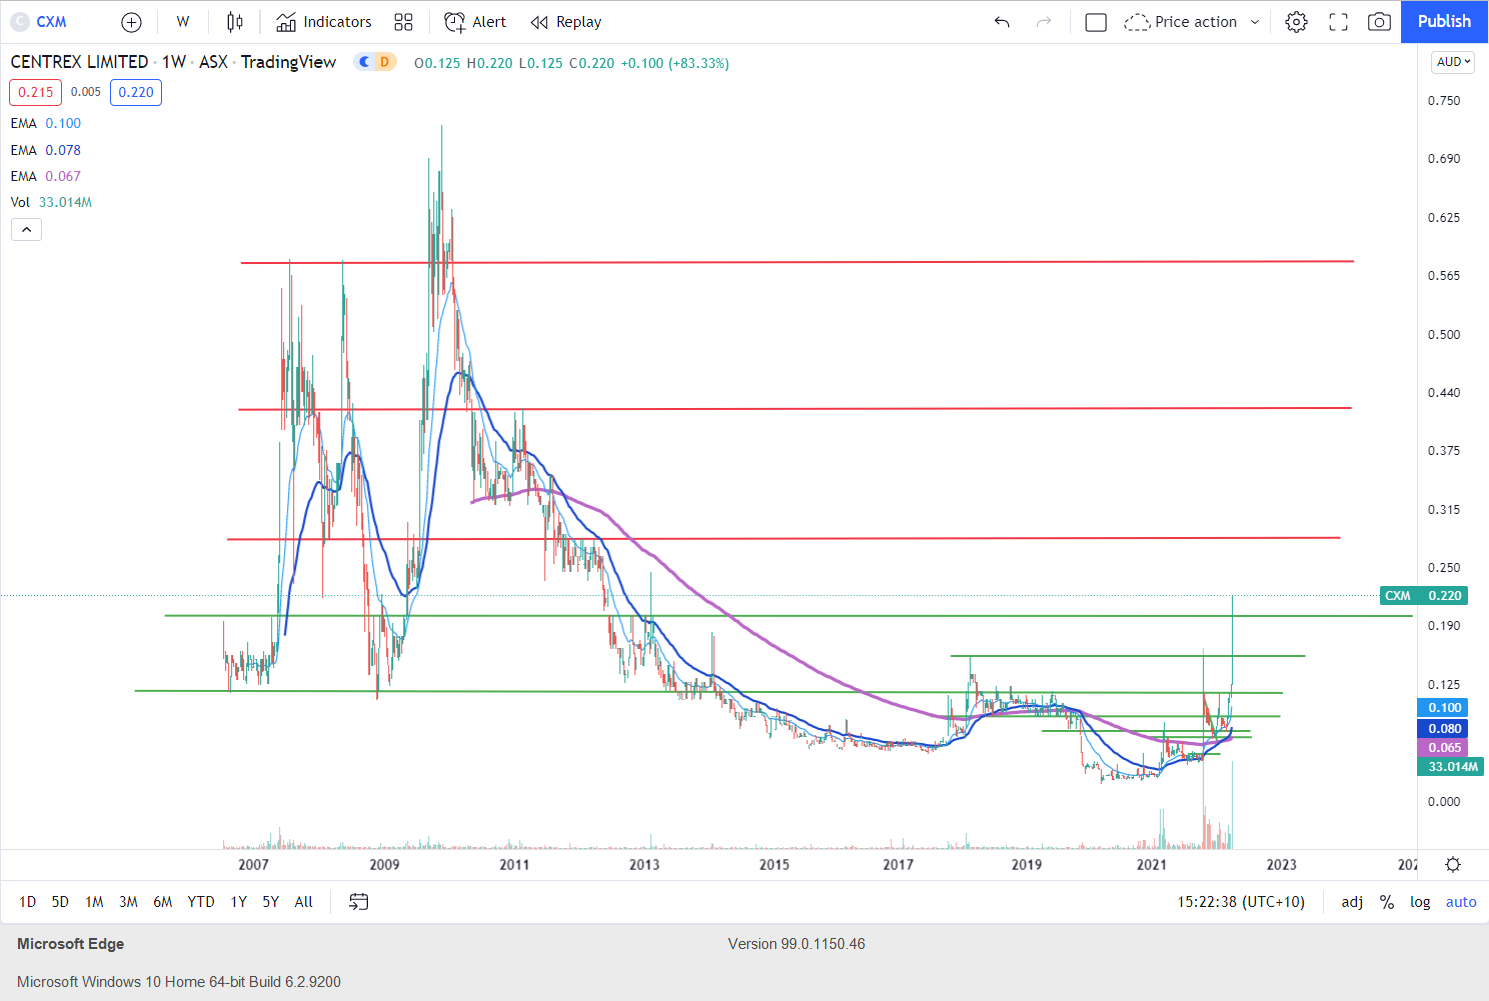
Task: Set range to 1M
Action: pos(94,902)
